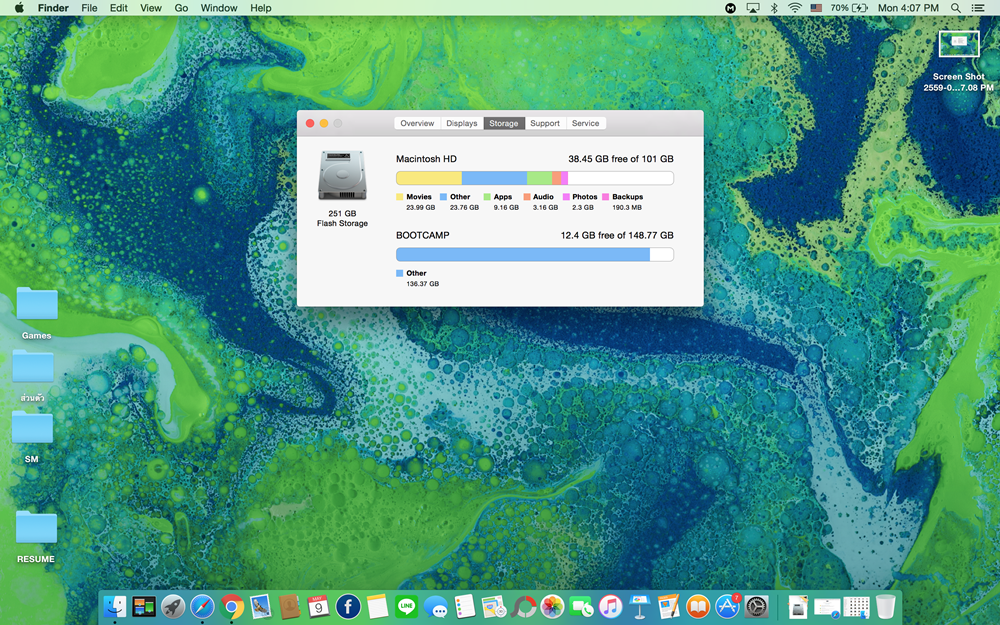
Task: Launch Launchpad rocket icon in Dock
Action: pyautogui.click(x=173, y=607)
